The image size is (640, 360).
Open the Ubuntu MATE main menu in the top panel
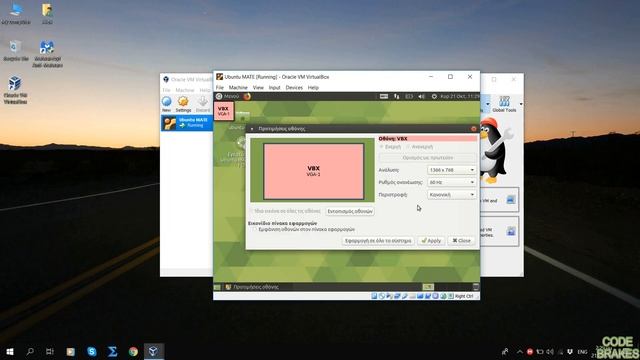tap(227, 96)
